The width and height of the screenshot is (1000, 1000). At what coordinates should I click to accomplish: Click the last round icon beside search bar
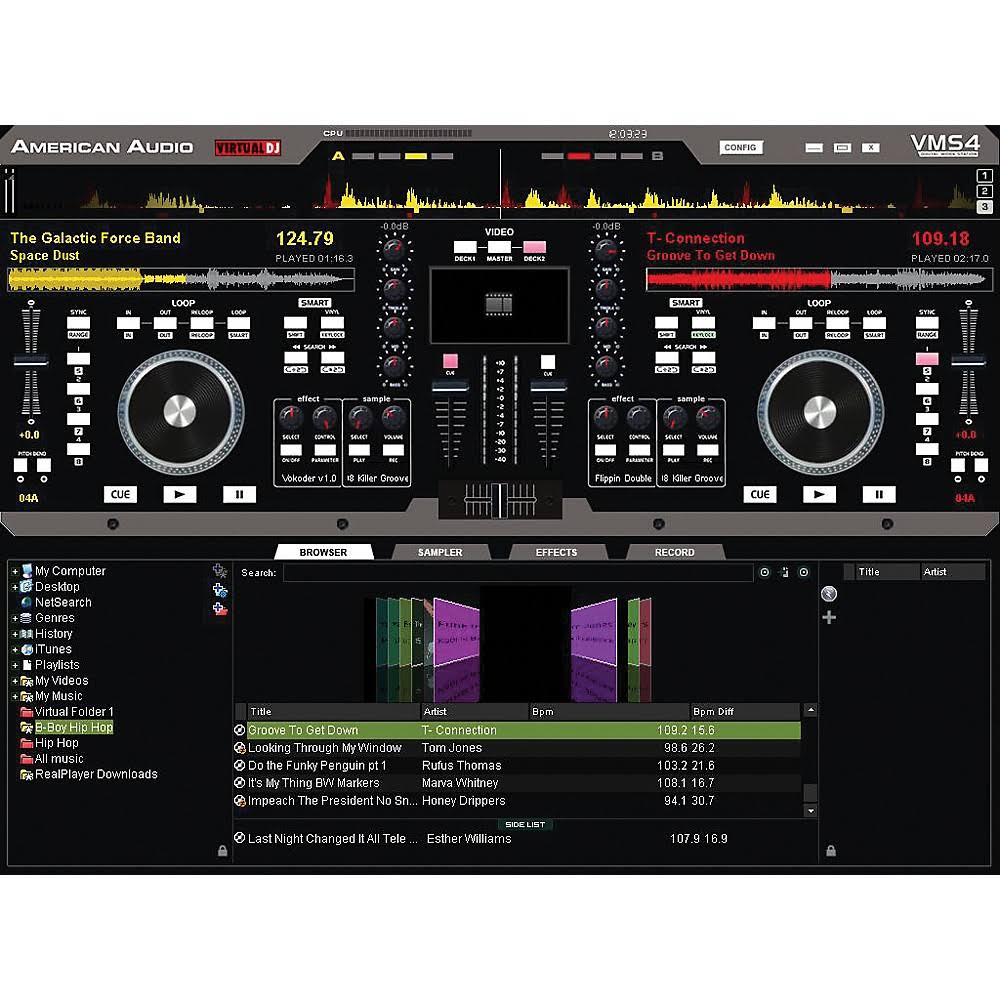(804, 573)
